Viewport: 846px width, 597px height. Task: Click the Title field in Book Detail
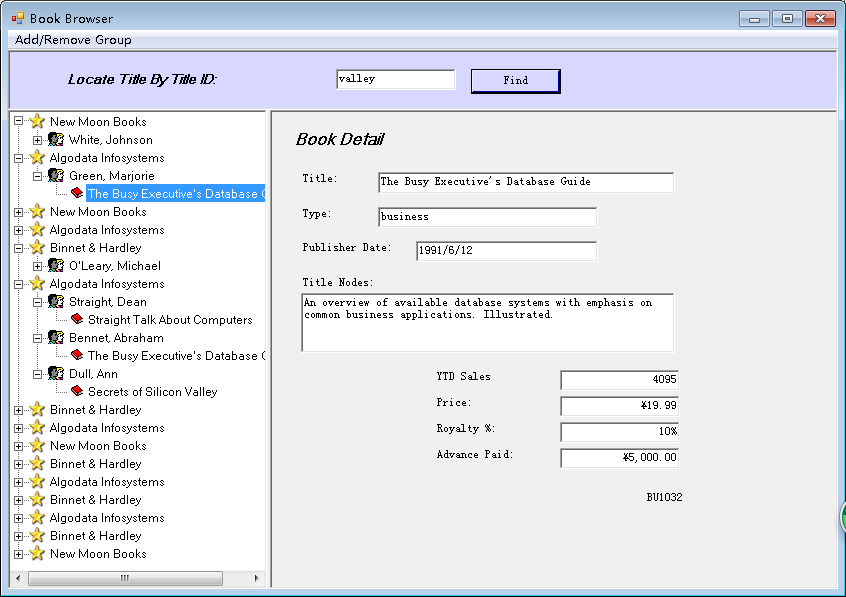526,182
